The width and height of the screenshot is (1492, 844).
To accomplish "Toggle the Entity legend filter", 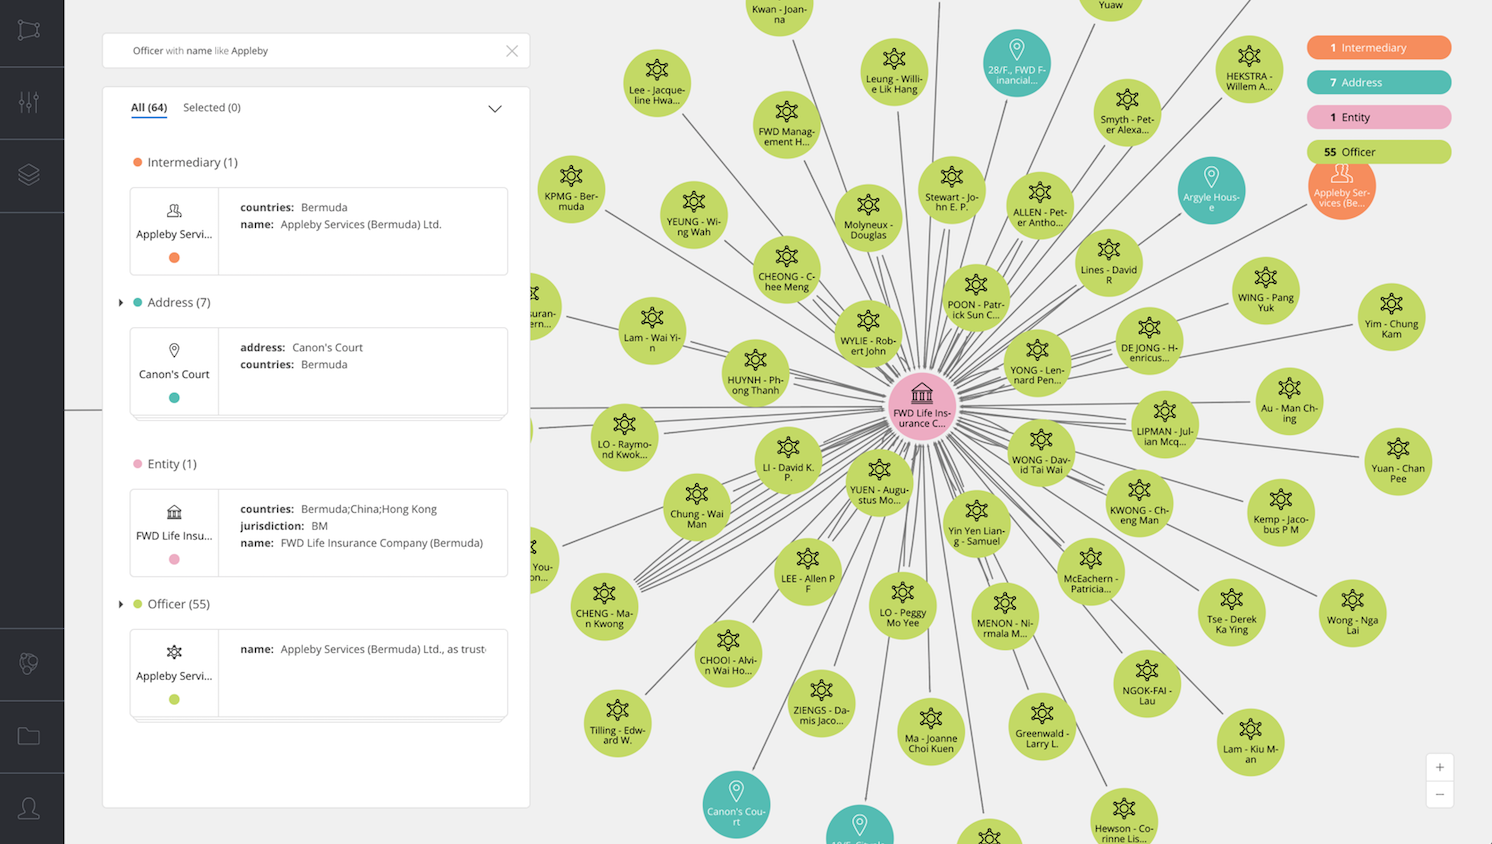I will click(x=1379, y=117).
